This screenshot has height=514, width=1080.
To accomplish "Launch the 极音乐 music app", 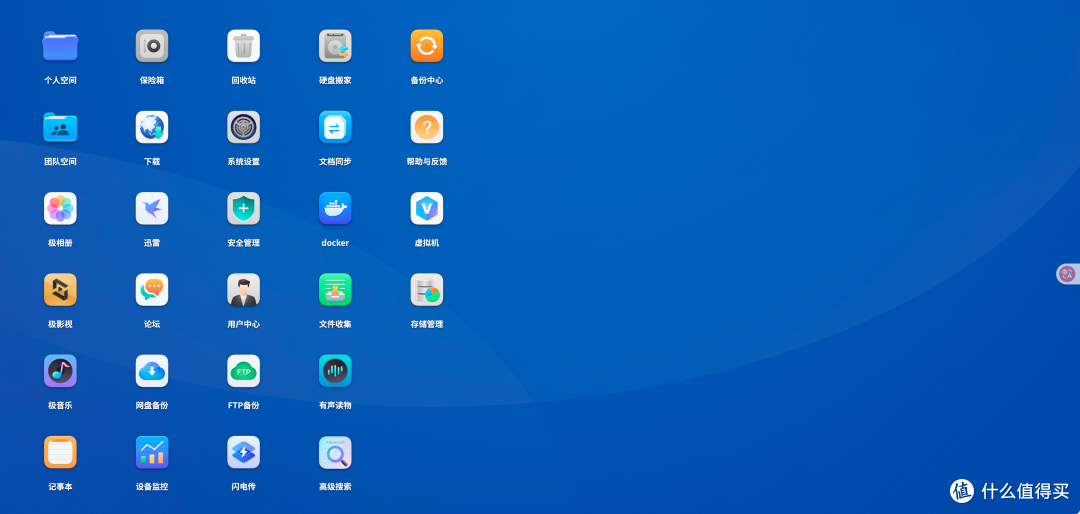I will (60, 371).
